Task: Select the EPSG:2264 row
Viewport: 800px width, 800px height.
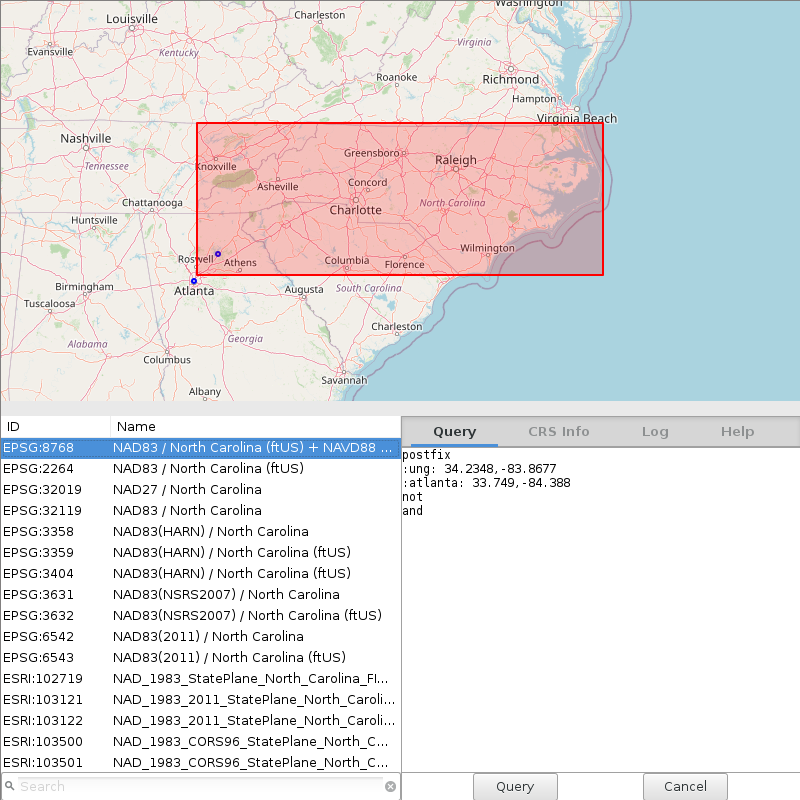Action: click(200, 468)
